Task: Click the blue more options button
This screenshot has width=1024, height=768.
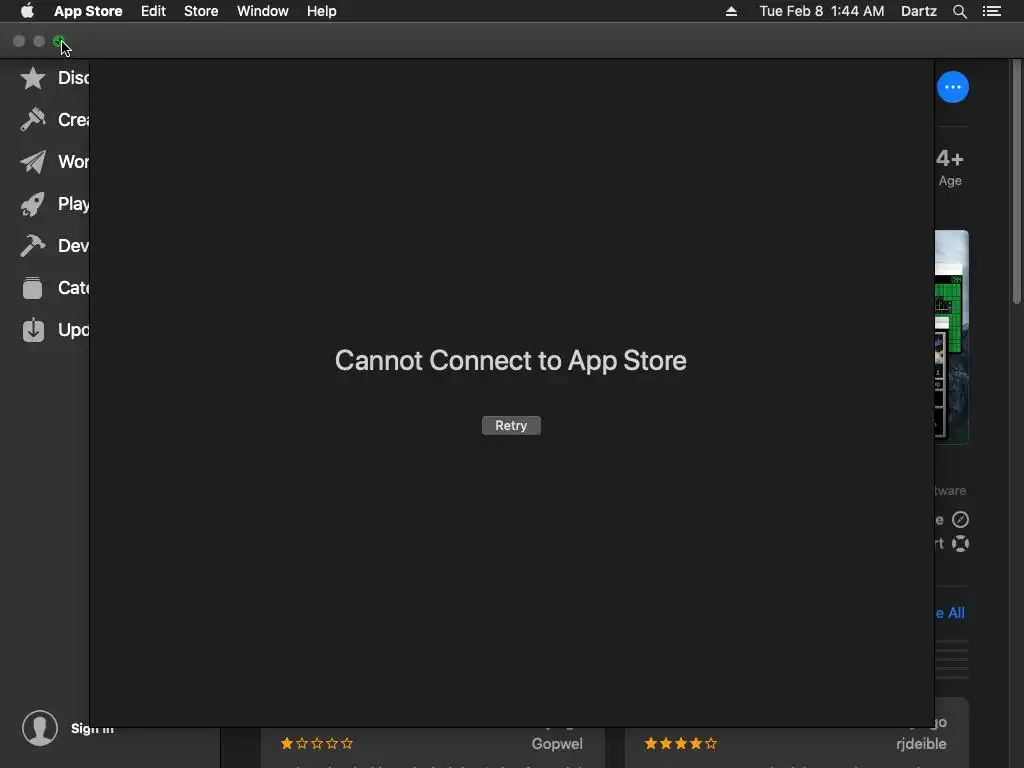Action: tap(953, 87)
